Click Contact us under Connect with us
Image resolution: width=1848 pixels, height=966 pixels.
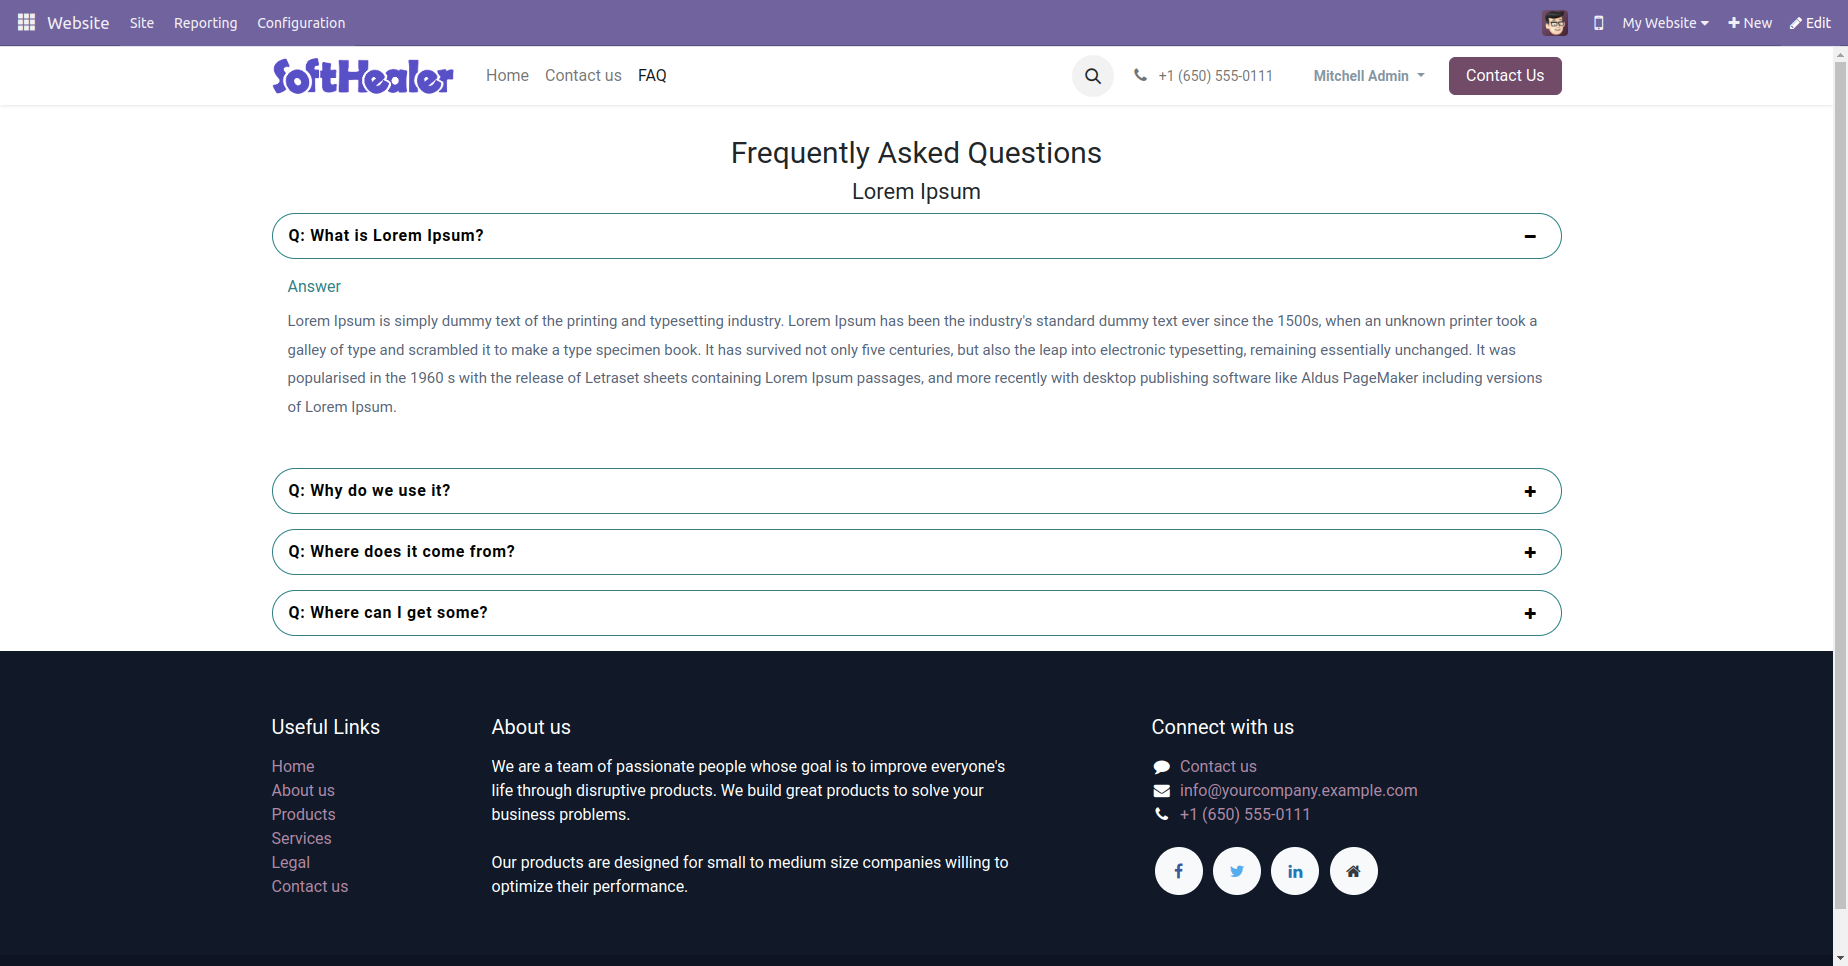tap(1218, 767)
